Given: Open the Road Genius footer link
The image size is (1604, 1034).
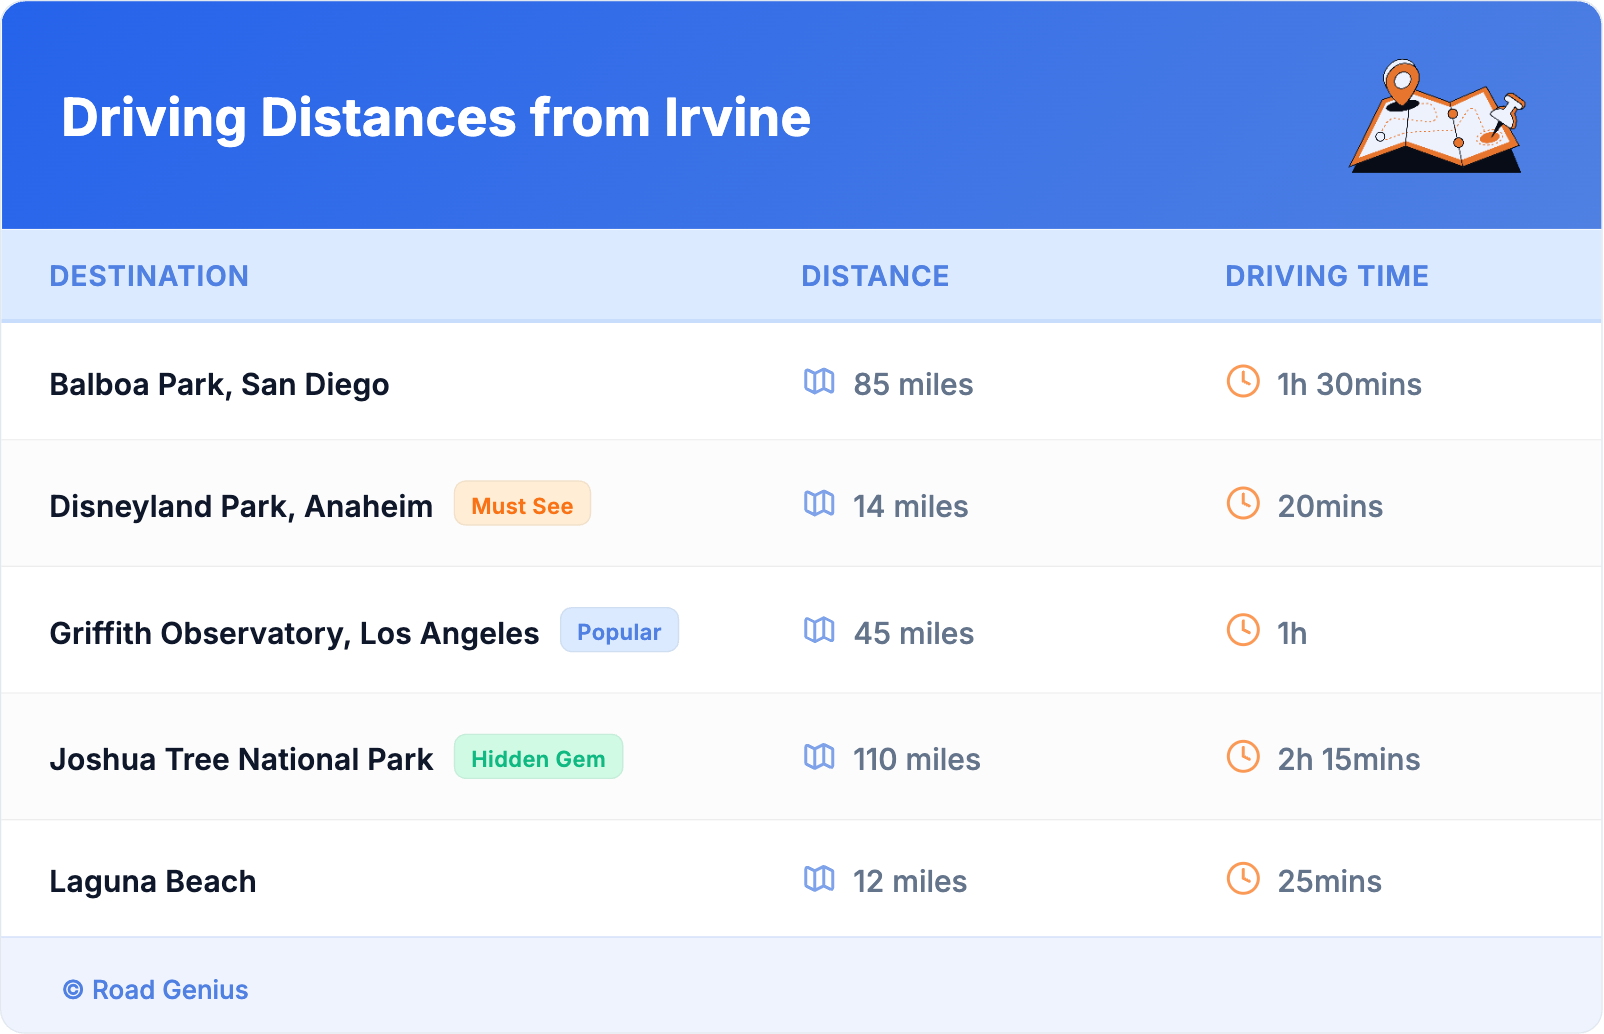Looking at the screenshot, I should 156,990.
